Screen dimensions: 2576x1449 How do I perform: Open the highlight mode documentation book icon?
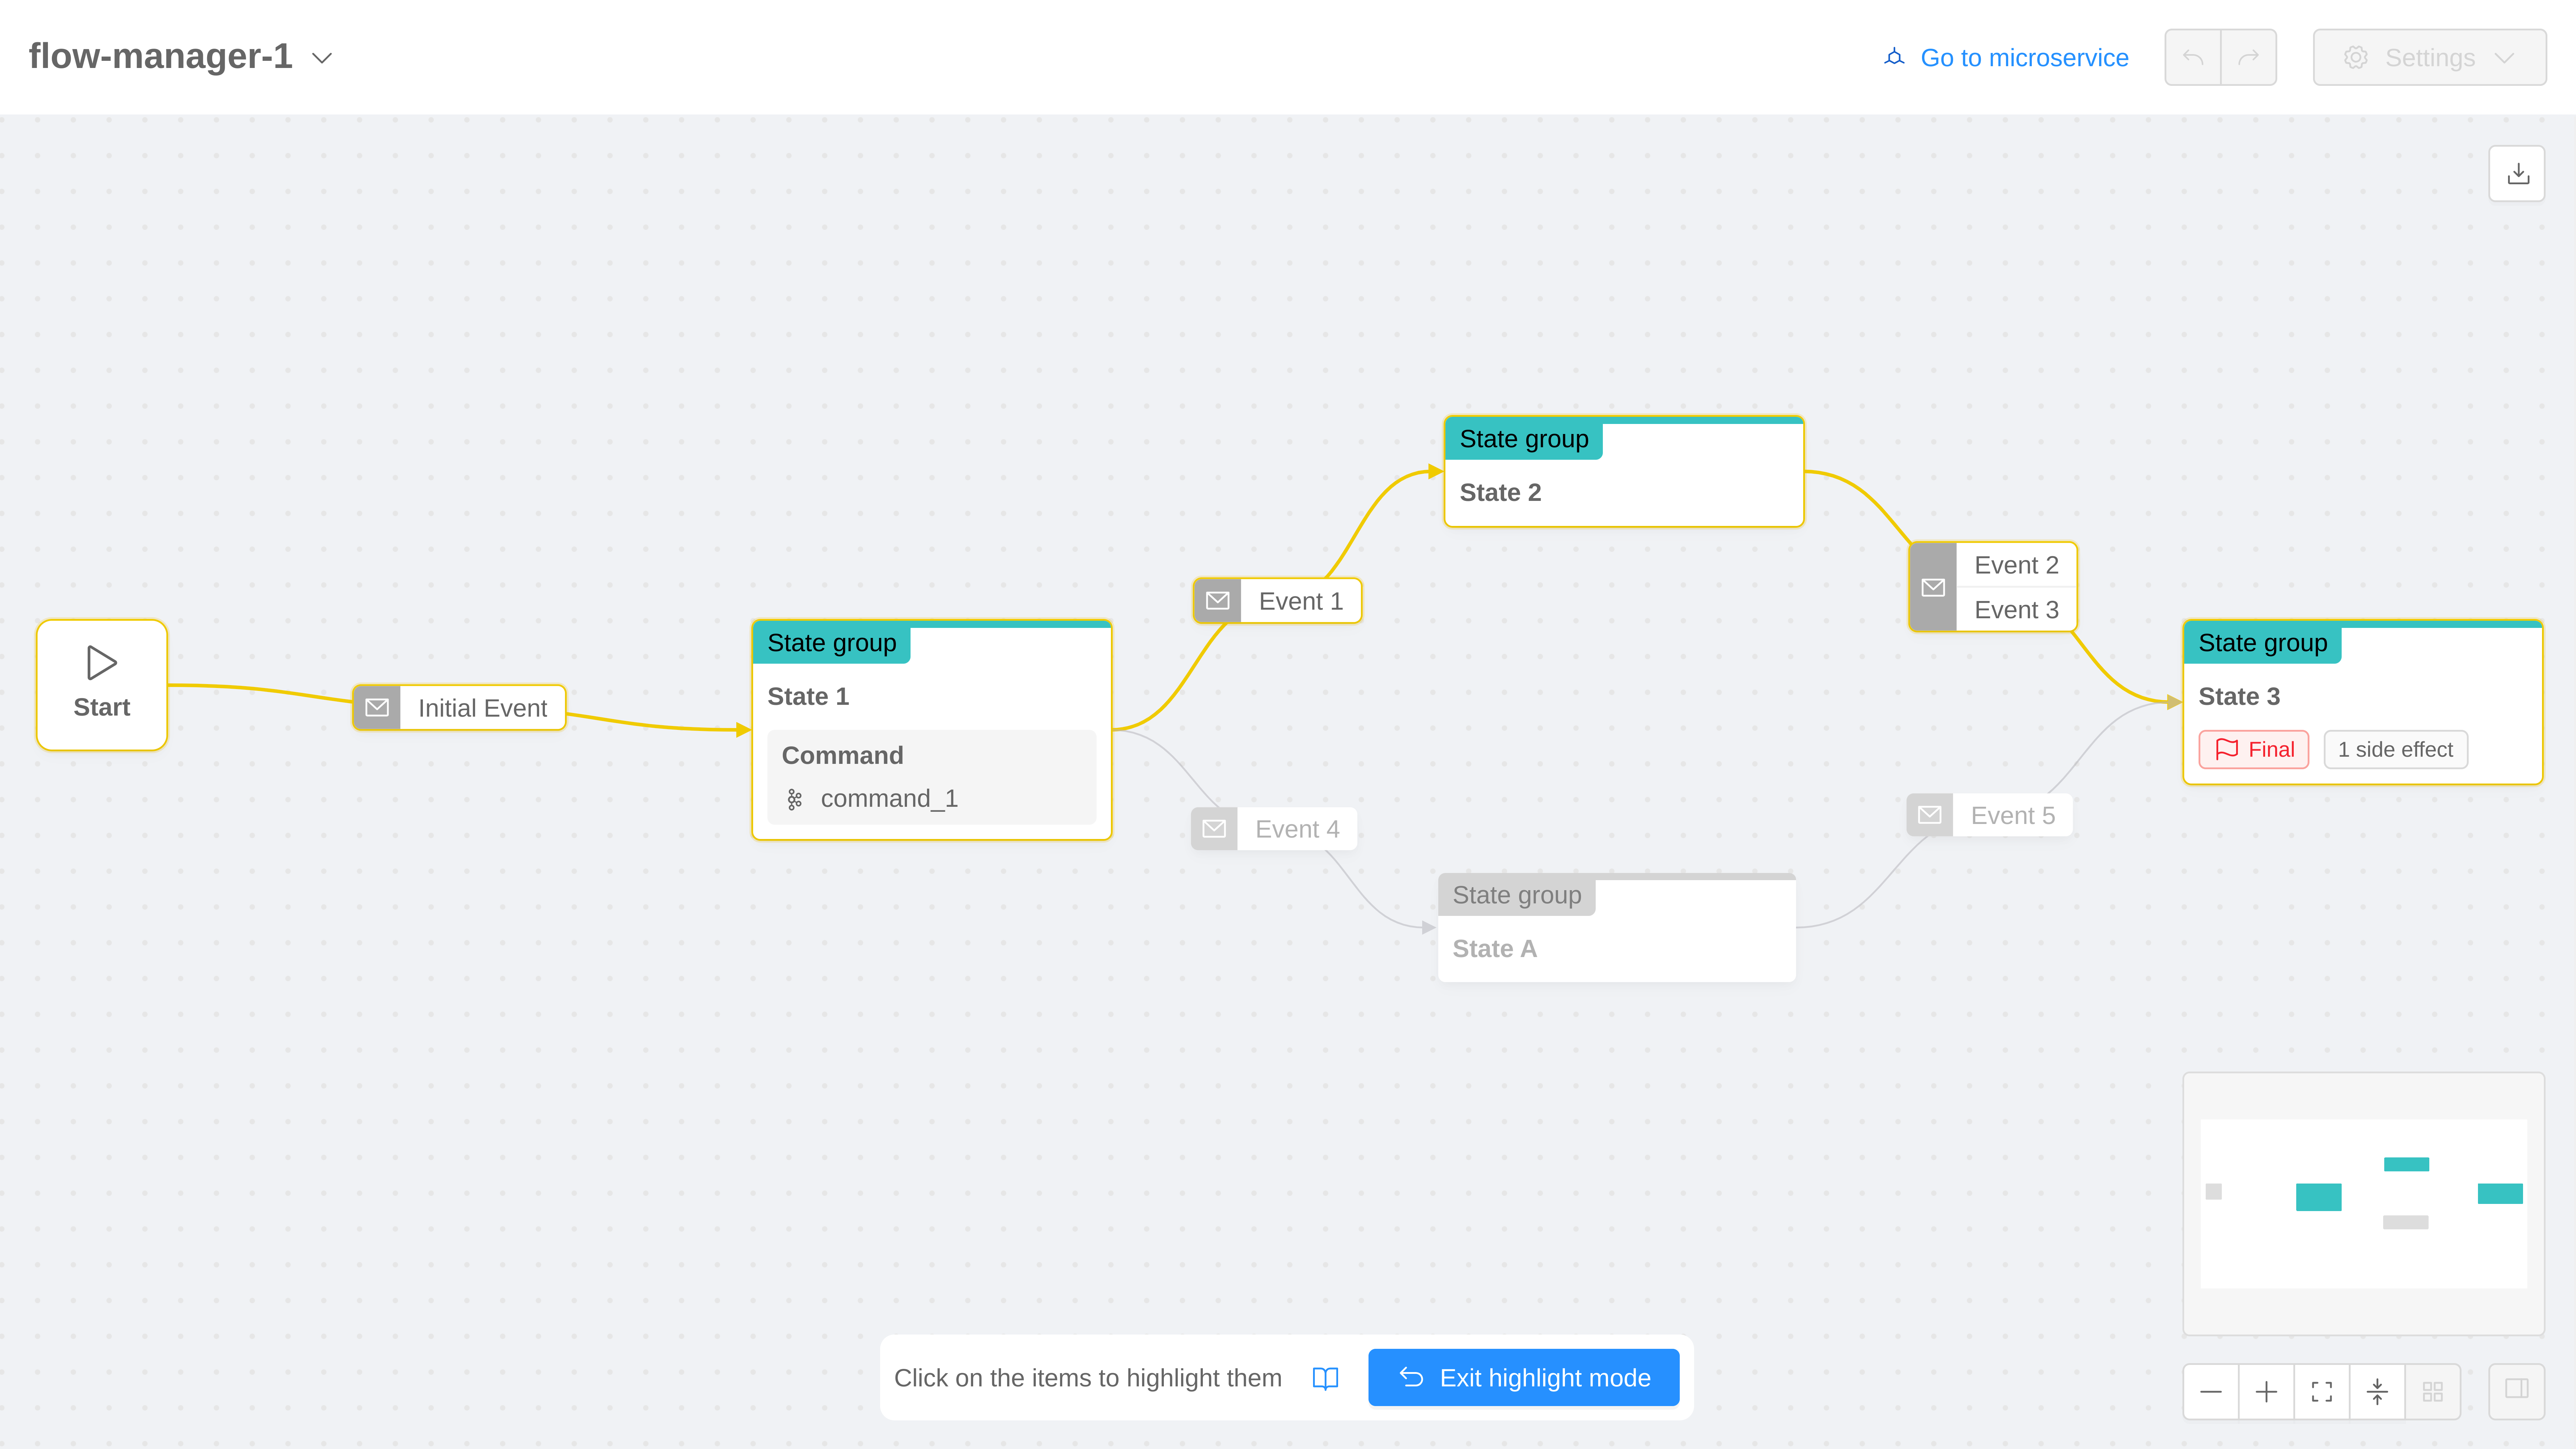point(1325,1378)
